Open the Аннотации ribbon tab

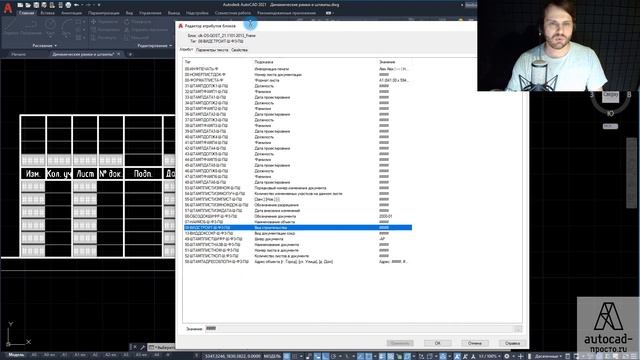click(x=71, y=13)
